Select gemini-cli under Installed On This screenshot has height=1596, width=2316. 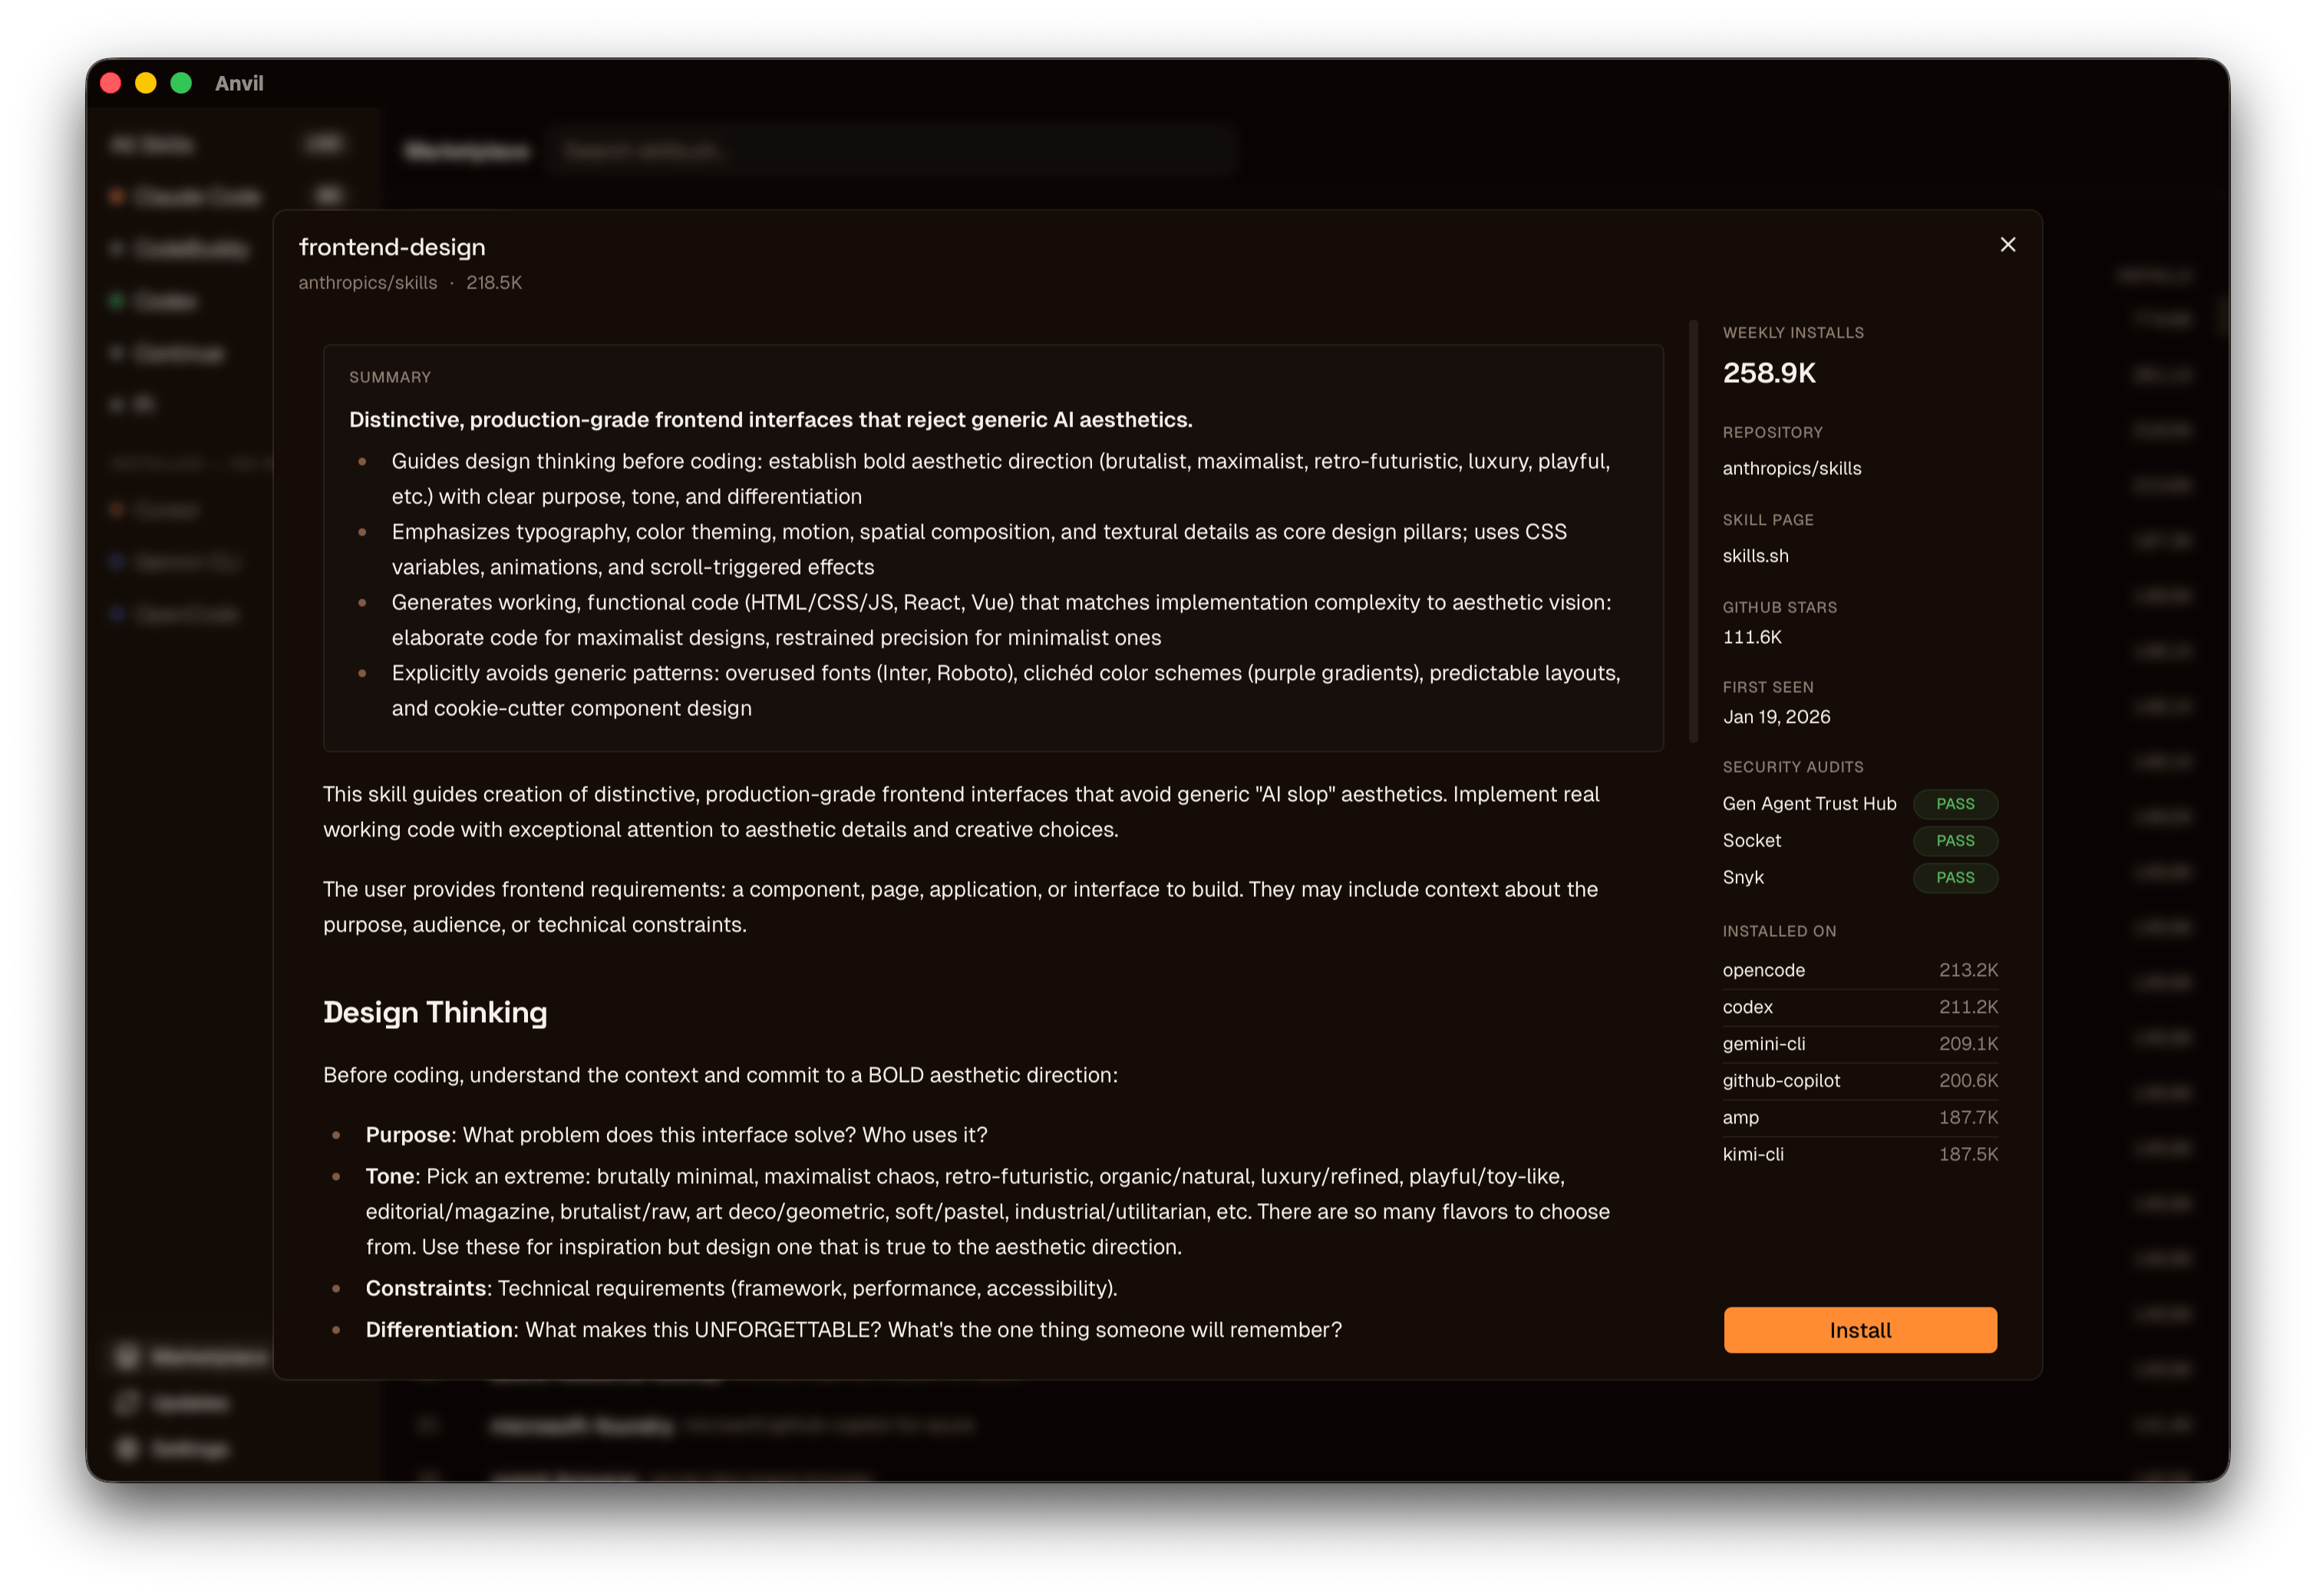coord(1763,1044)
